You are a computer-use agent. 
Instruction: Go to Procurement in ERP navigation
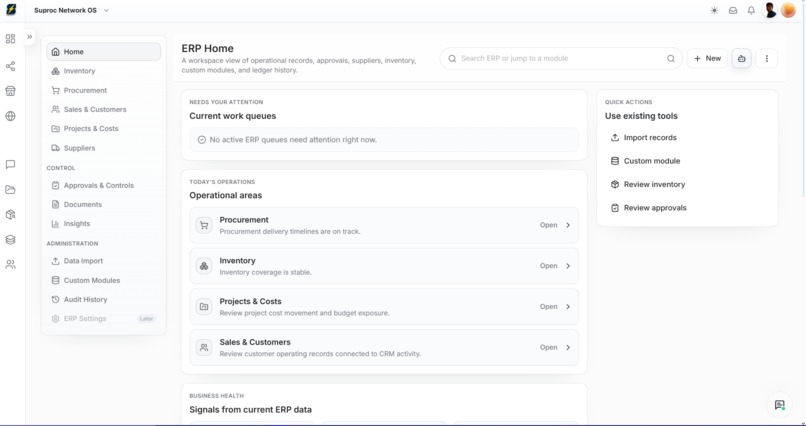point(103,90)
